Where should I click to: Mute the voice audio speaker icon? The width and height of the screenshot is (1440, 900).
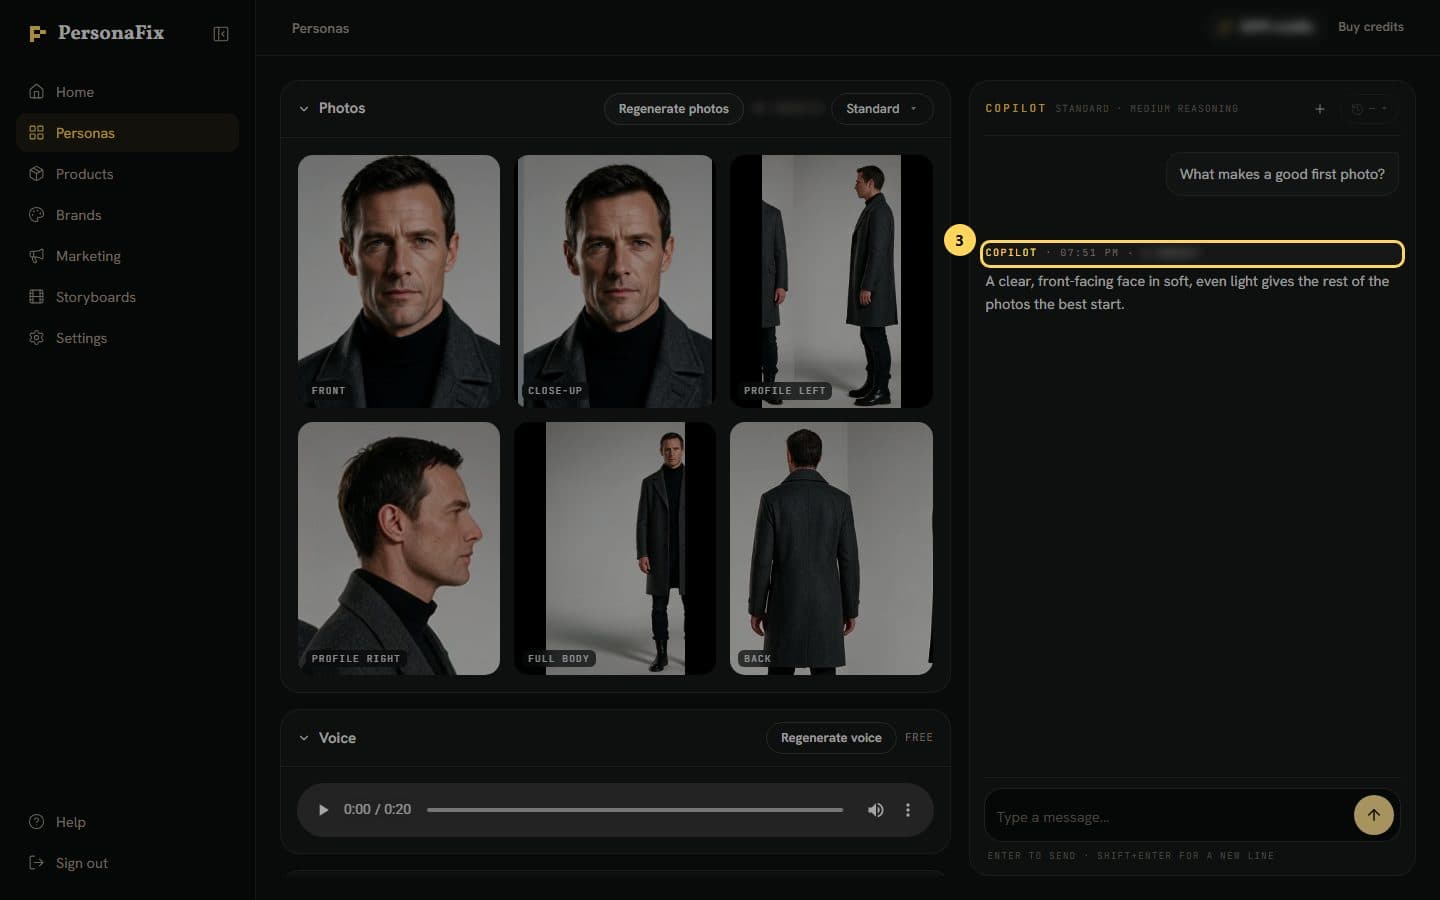pos(875,810)
